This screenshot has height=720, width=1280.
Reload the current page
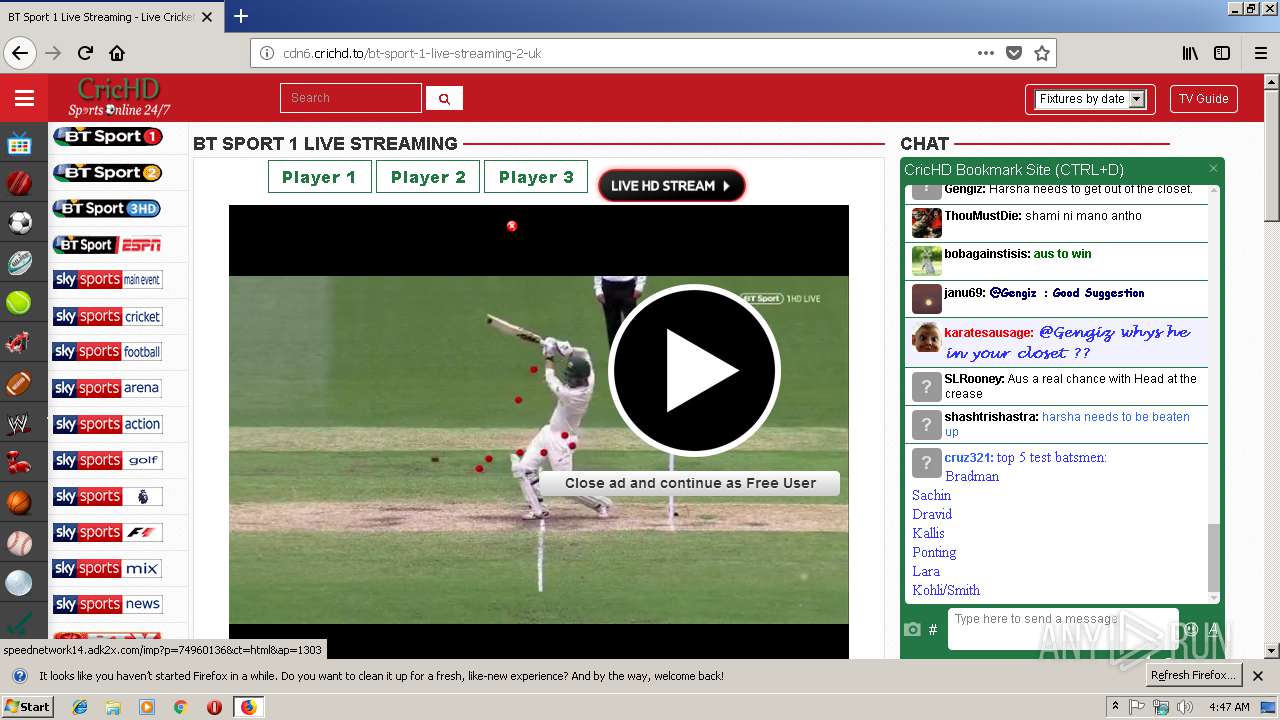[85, 53]
